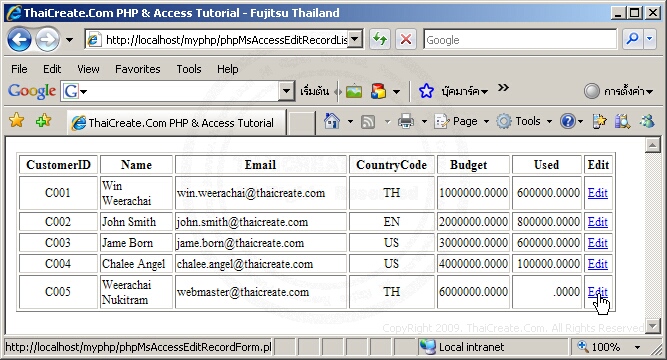Select the ThaiCreate.Com PHP & Access Tutorial tab
The image size is (667, 360).
point(176,123)
